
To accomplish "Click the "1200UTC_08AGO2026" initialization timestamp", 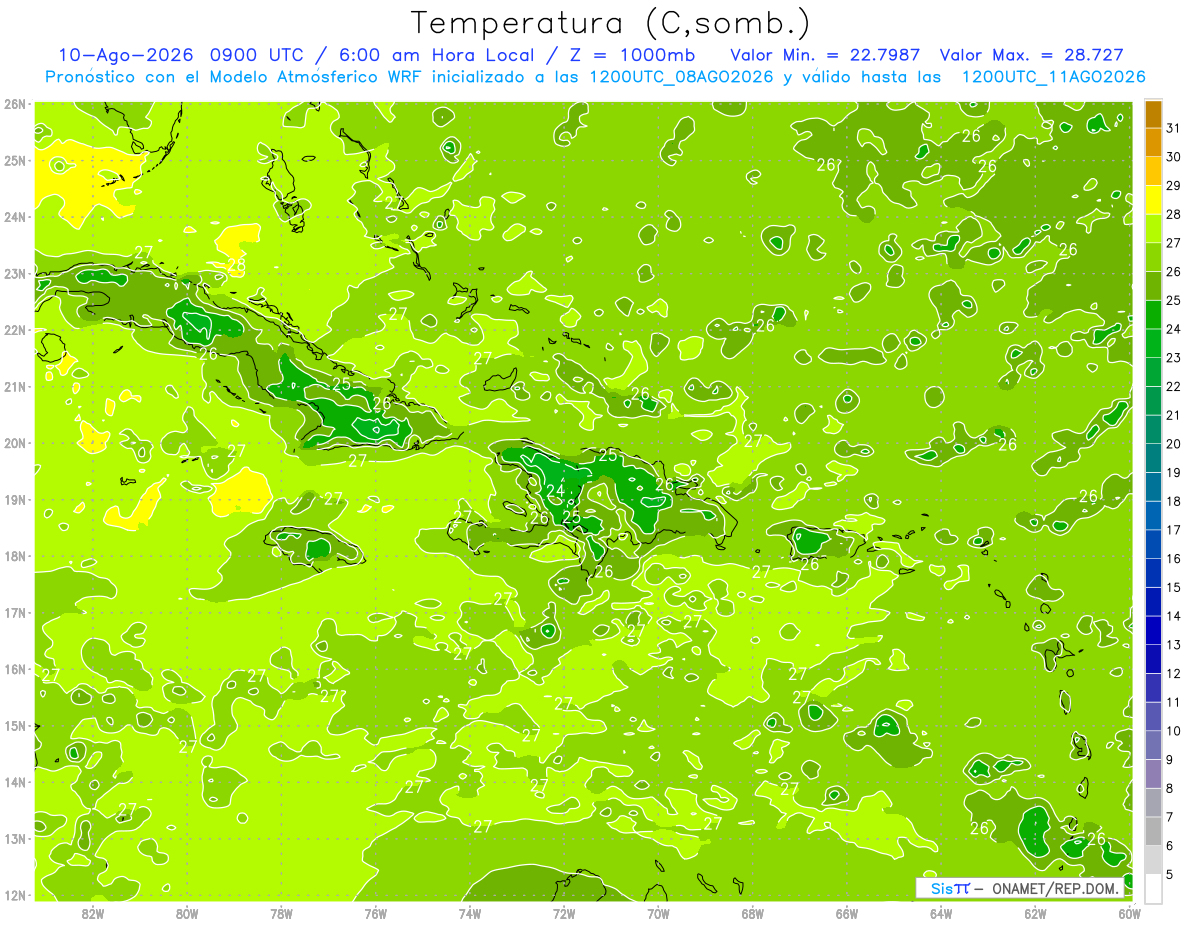I will (684, 77).
